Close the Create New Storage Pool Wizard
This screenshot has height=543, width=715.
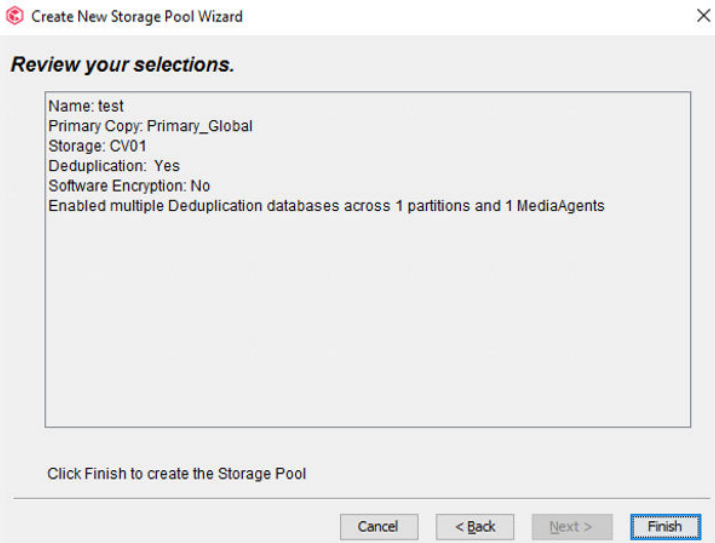tap(703, 16)
